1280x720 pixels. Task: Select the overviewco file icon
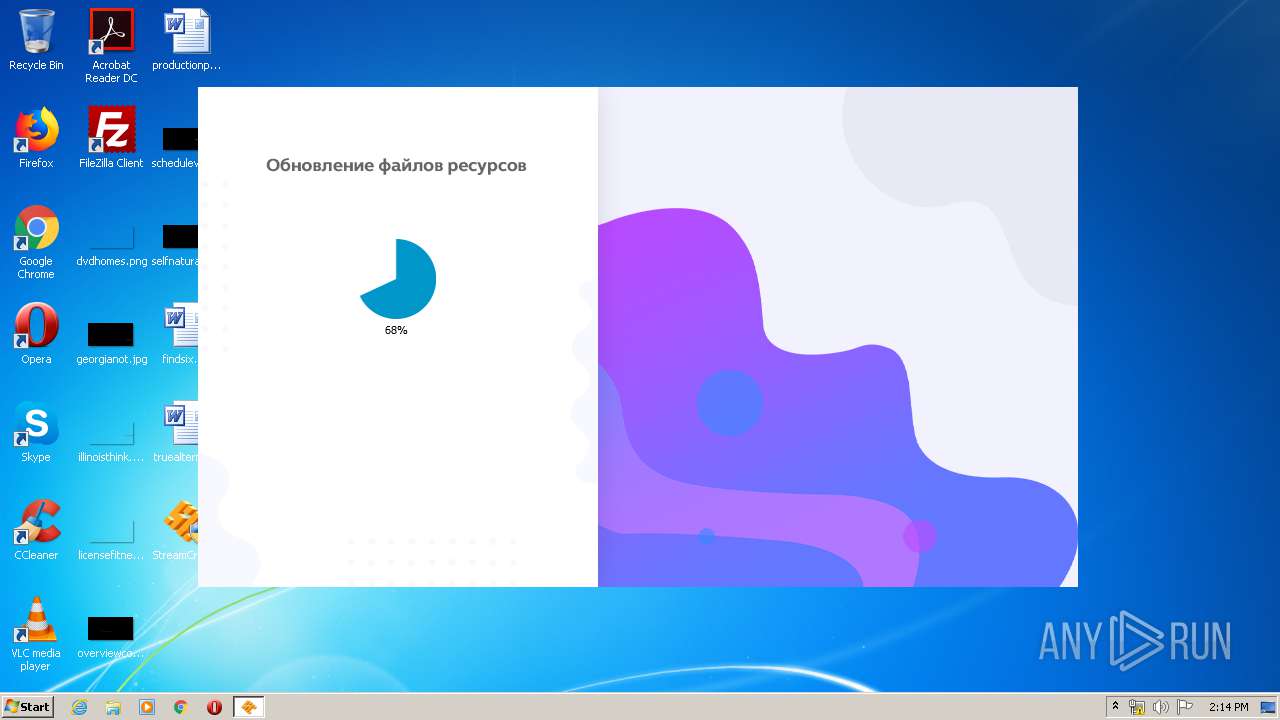tap(111, 637)
